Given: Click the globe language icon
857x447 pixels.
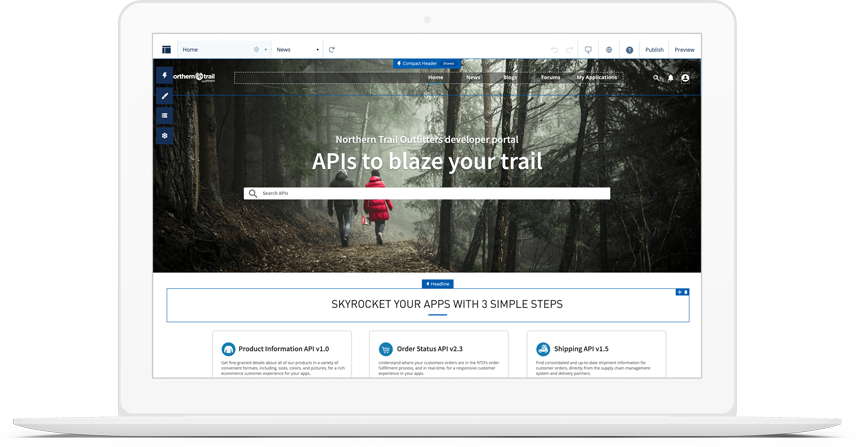Looking at the screenshot, I should click(x=609, y=50).
